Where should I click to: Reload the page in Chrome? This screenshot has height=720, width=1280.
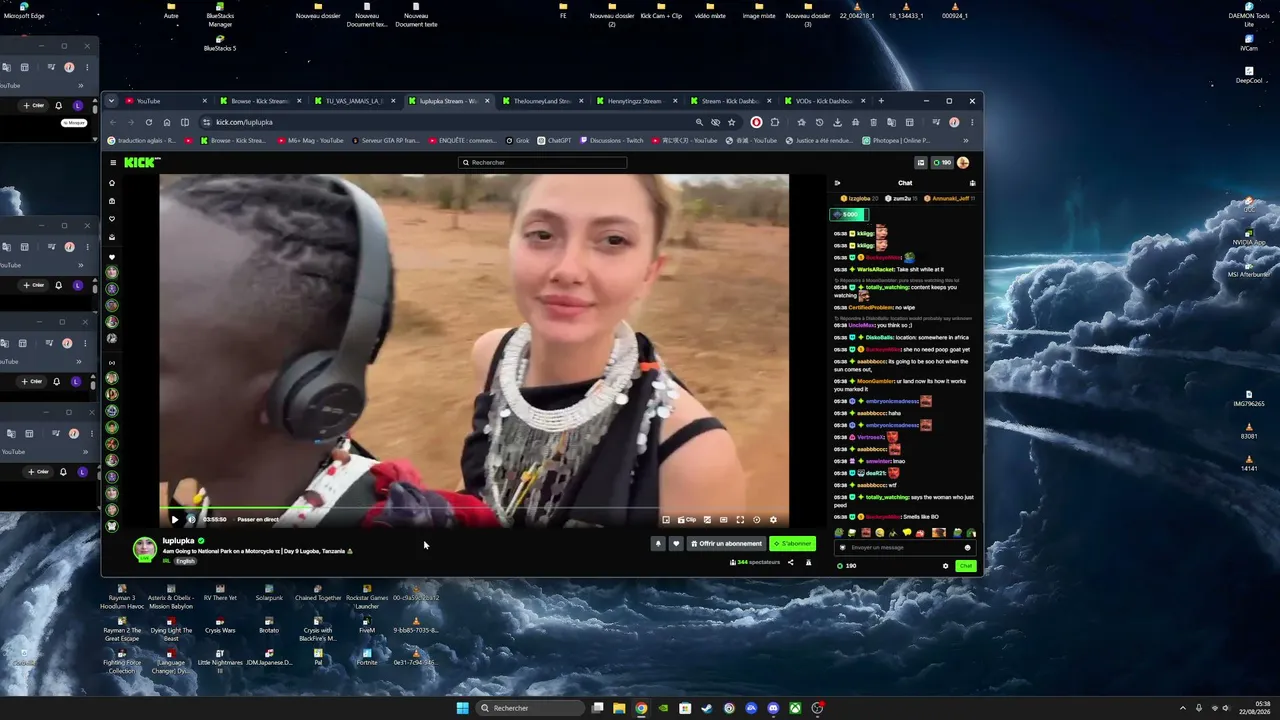[149, 122]
